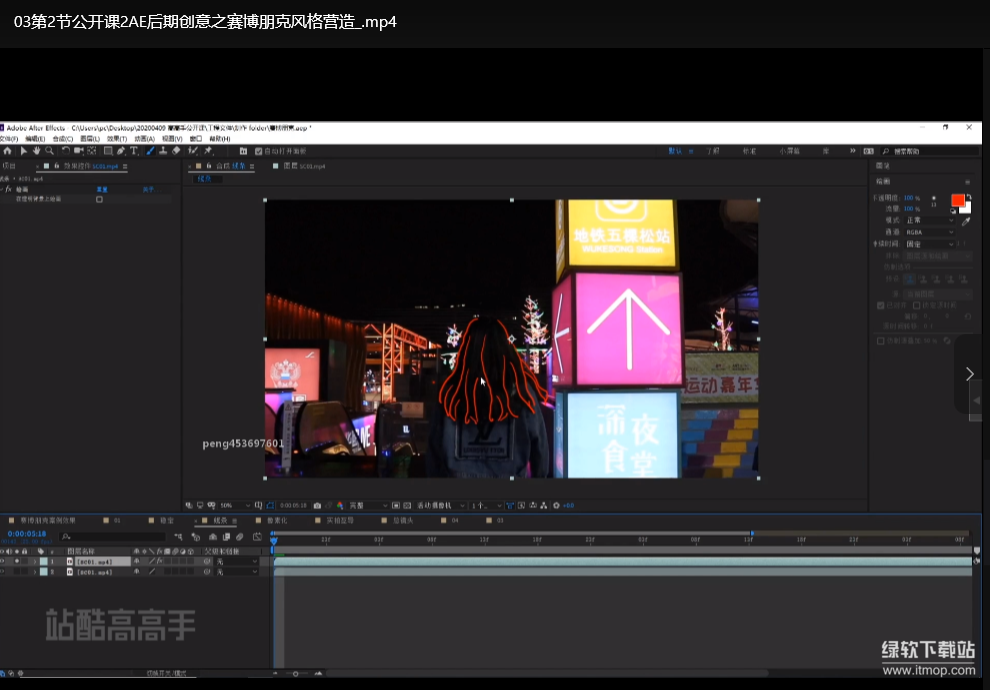Open the RGBA channels dropdown

click(x=931, y=232)
